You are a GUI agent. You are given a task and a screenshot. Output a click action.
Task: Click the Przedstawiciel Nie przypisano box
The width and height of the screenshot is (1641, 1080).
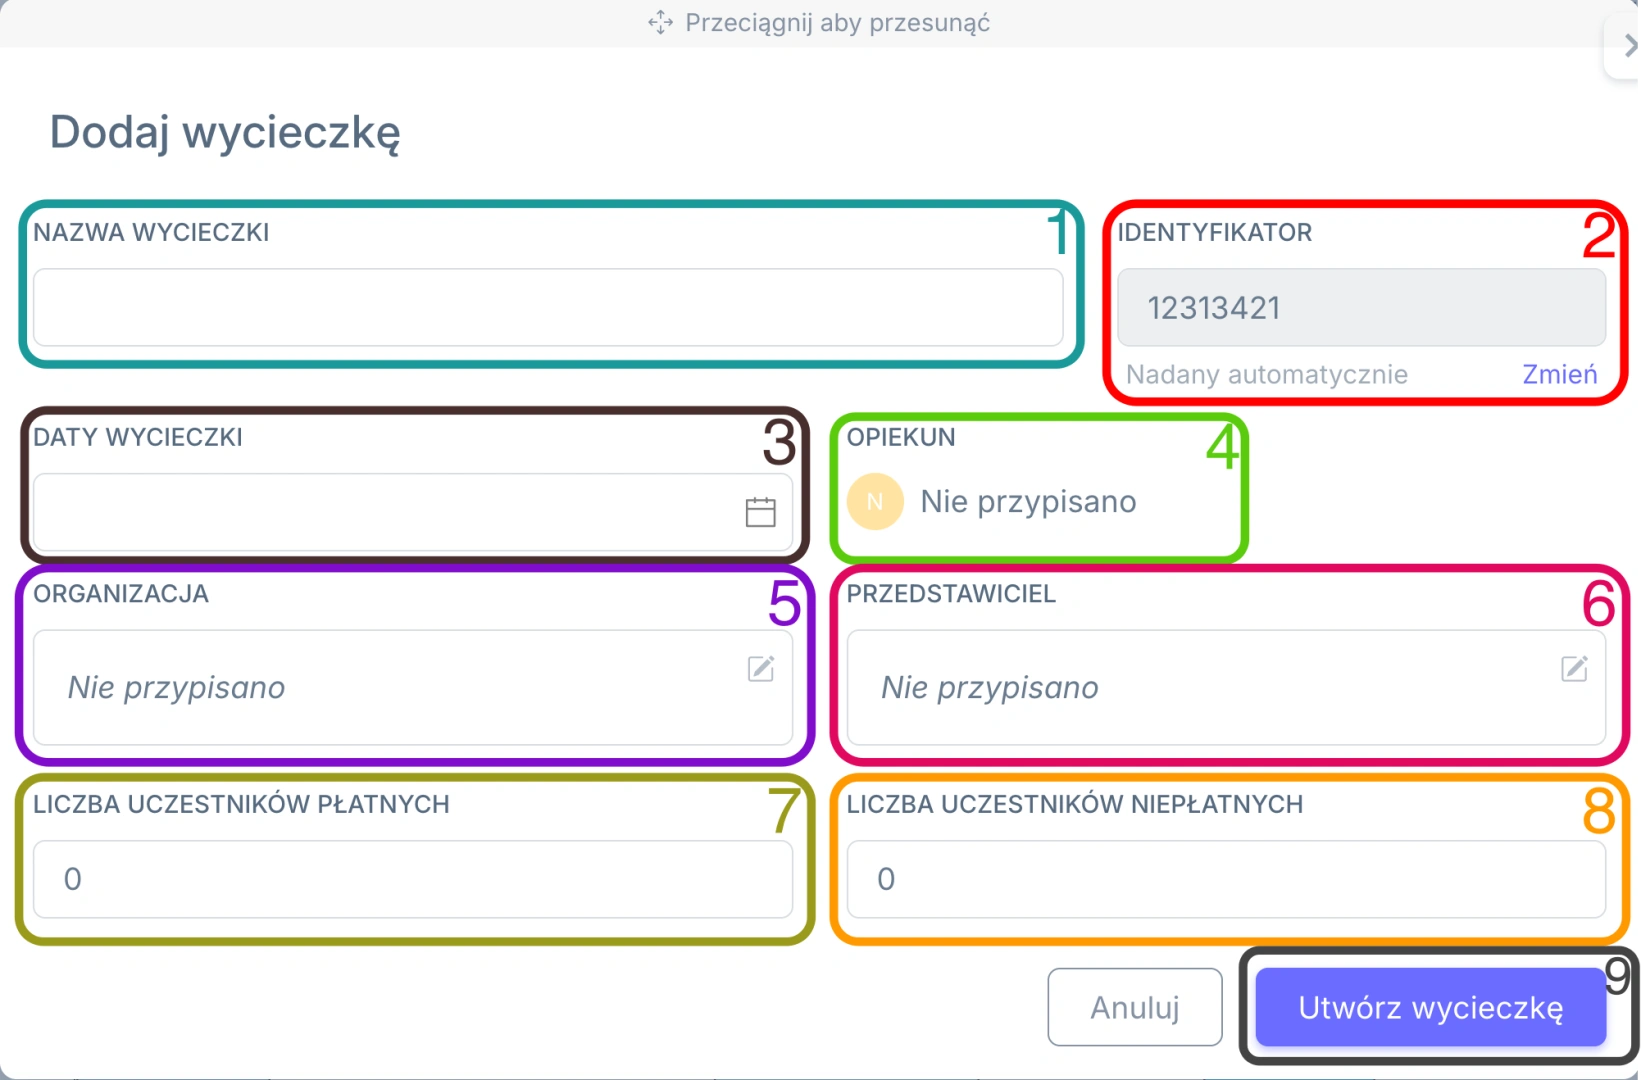pos(1226,687)
